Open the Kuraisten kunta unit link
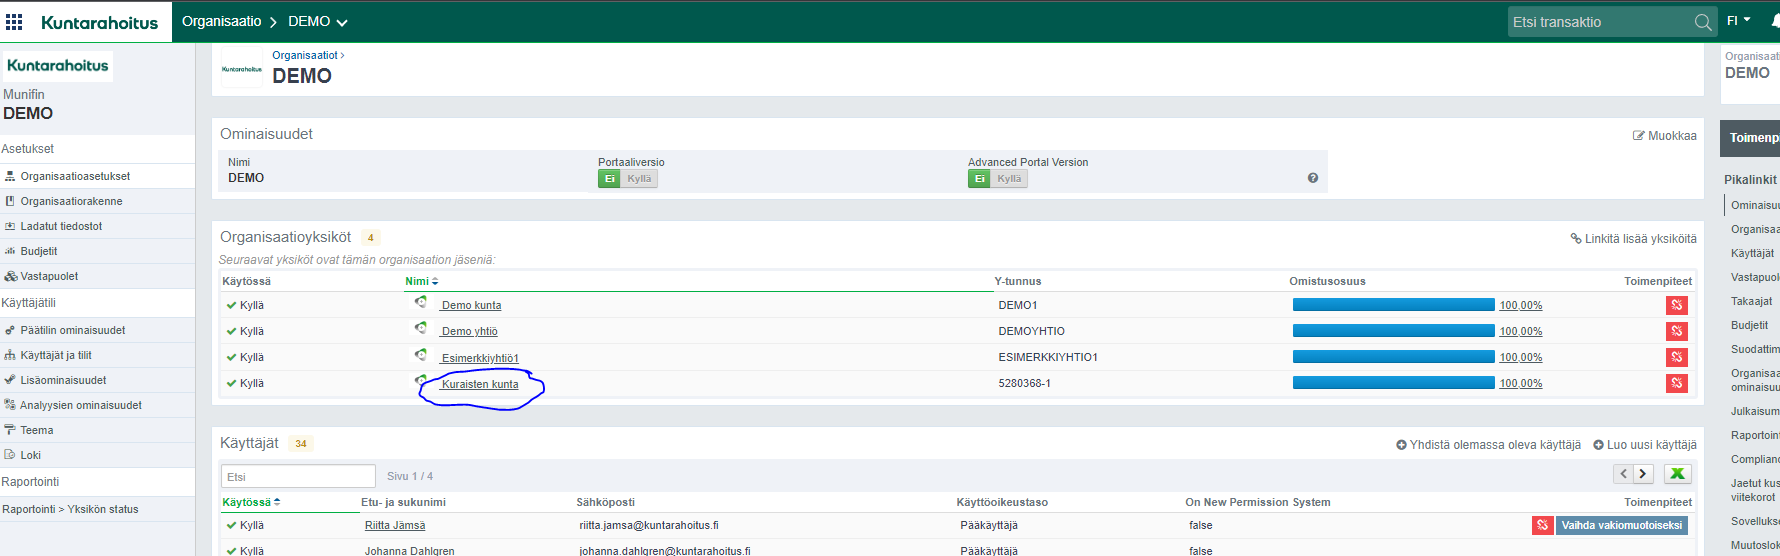This screenshot has width=1780, height=556. (x=480, y=384)
